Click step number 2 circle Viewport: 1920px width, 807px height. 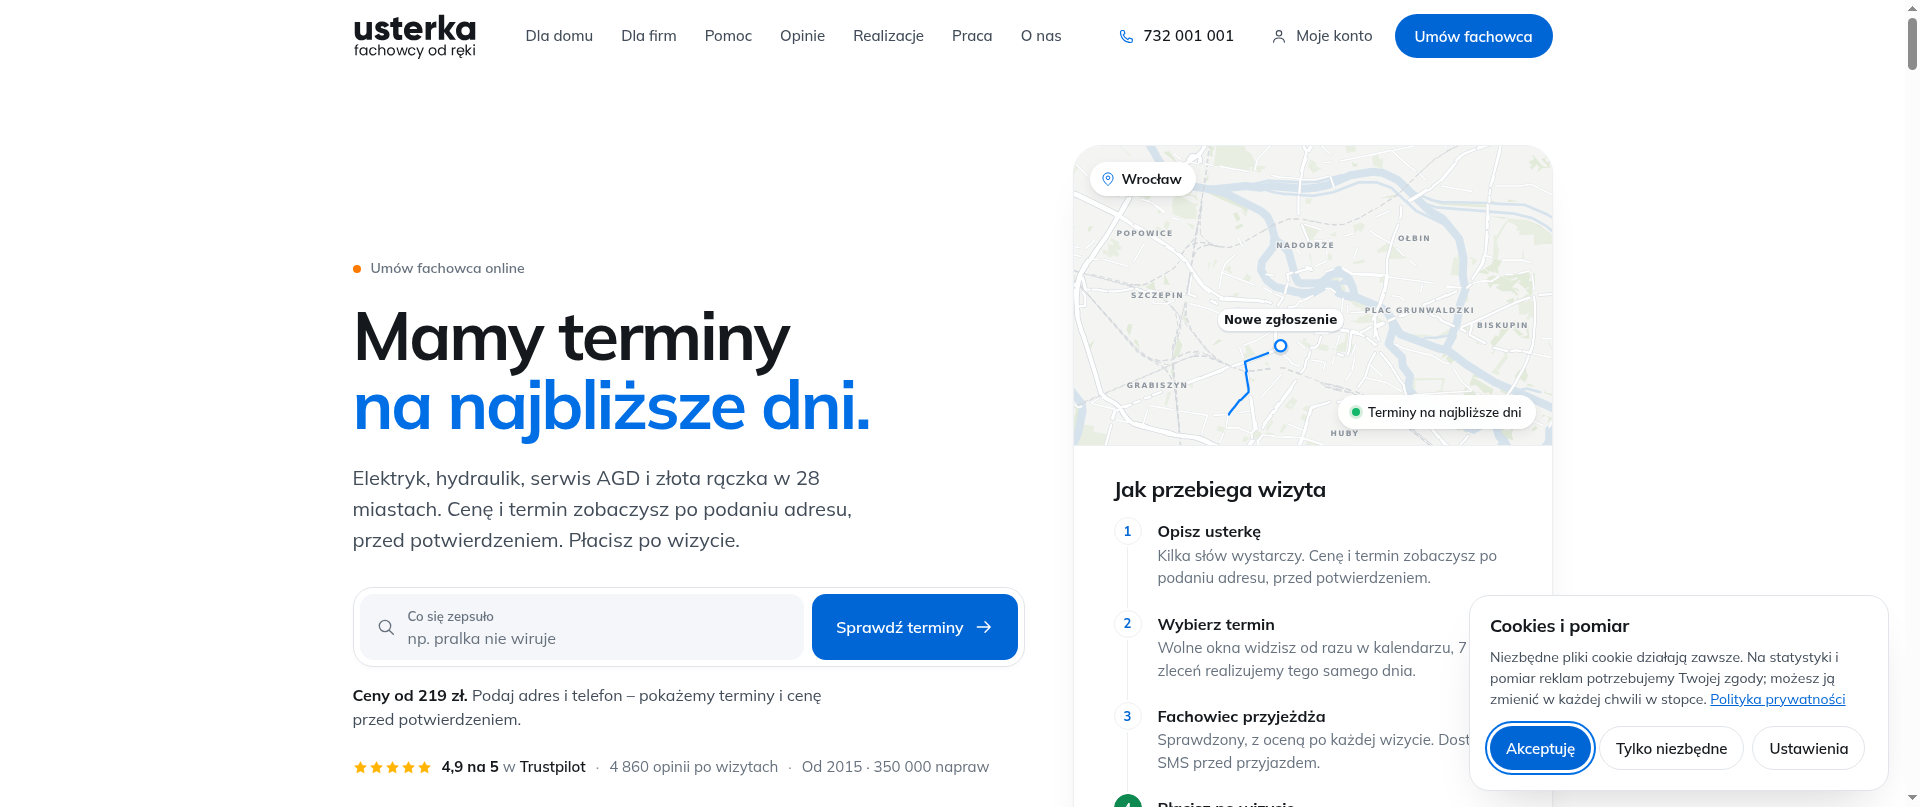(x=1127, y=624)
